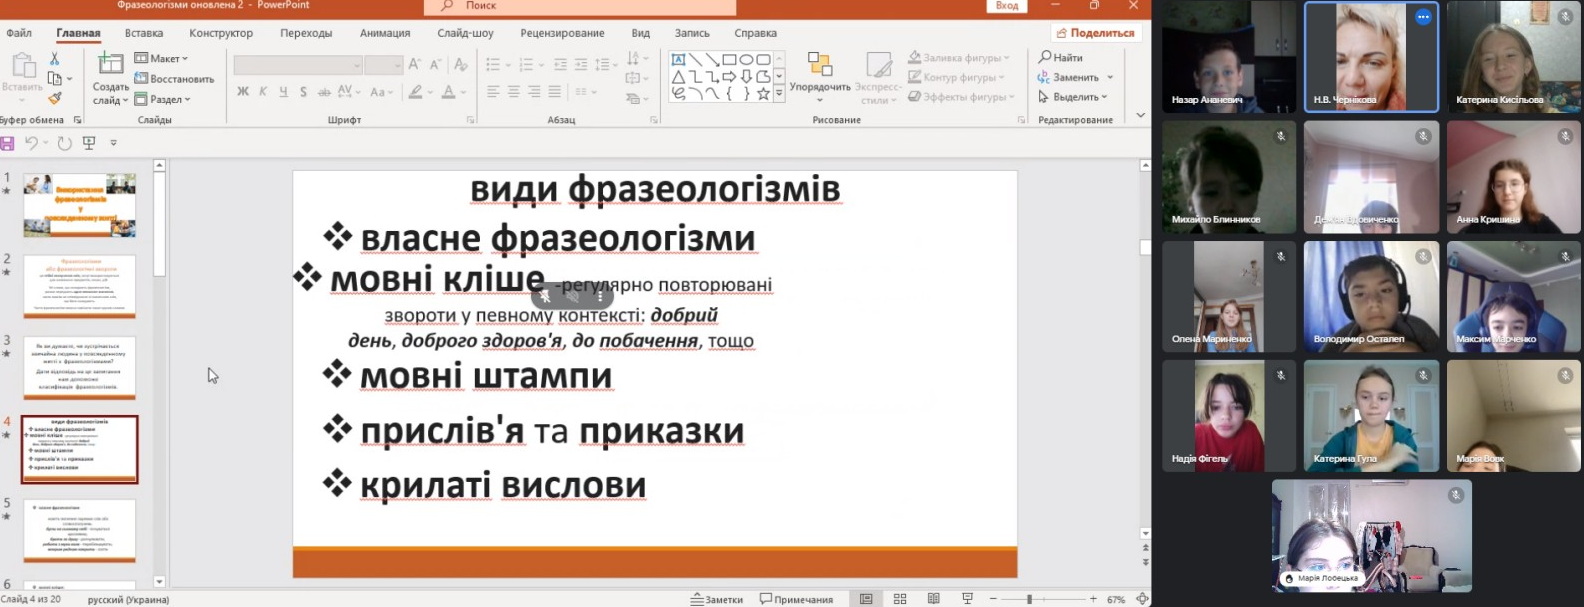Viewport: 1584px width, 607px height.
Task: Increase font size with larger A icon
Action: coord(416,65)
